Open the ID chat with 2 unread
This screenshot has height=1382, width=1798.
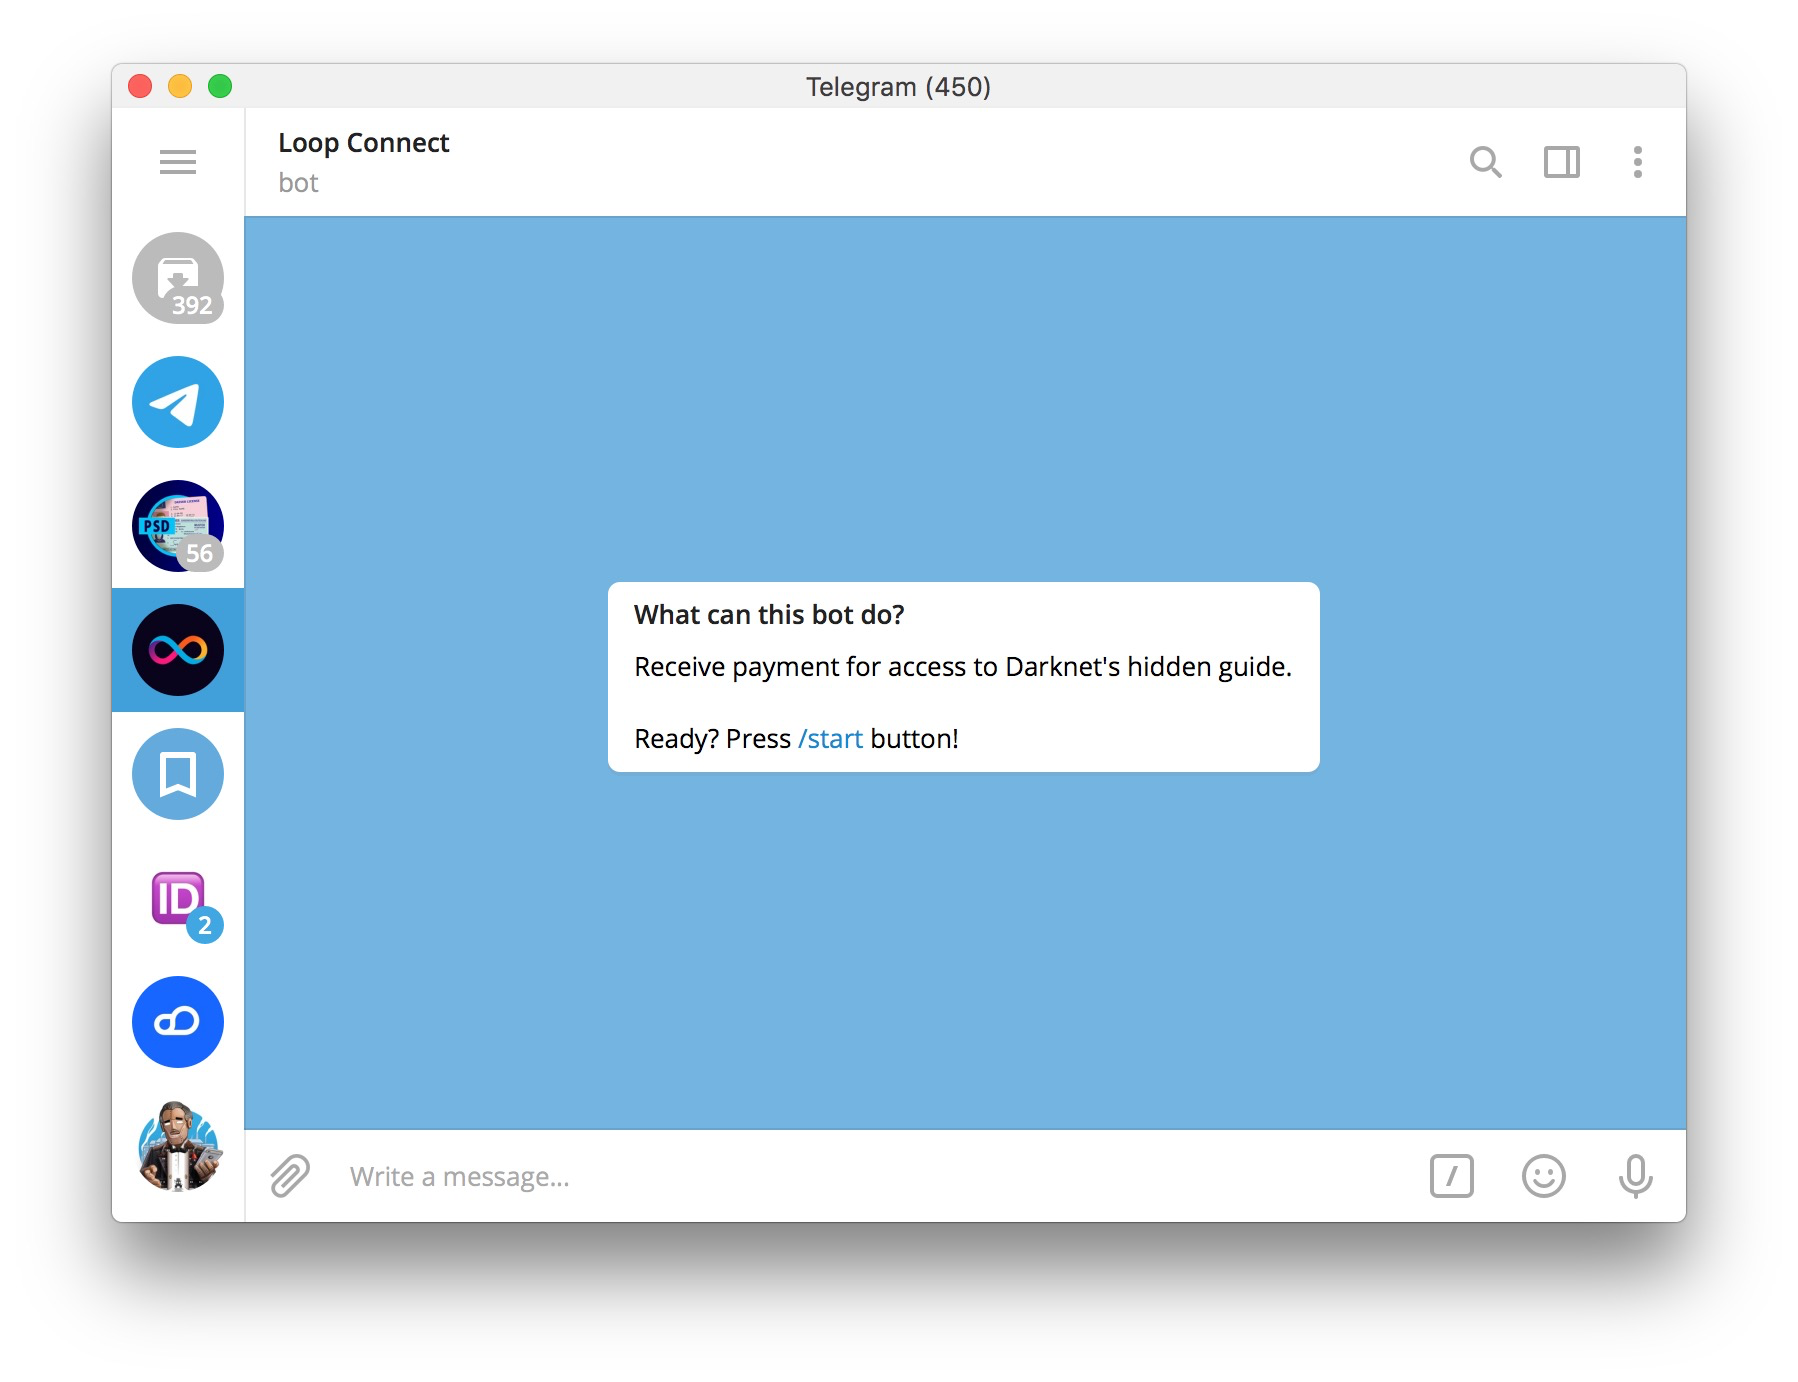178,898
